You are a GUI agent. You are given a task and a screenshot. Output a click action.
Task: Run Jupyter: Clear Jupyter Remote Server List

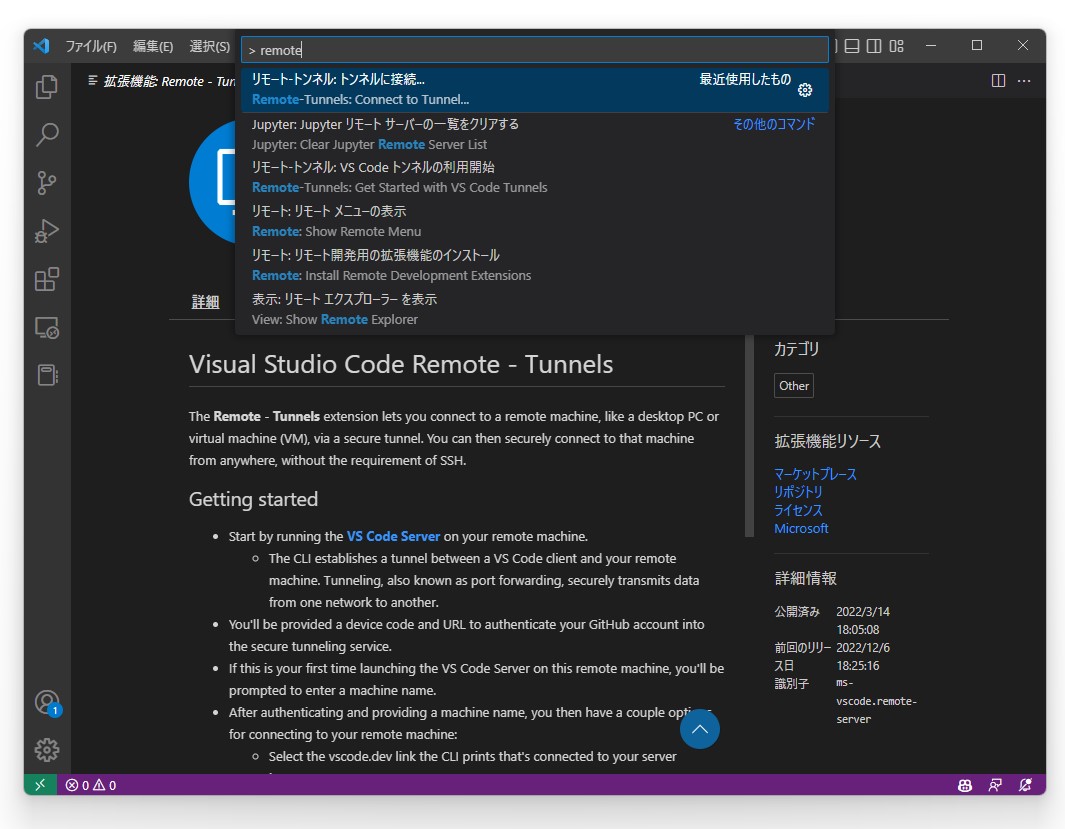(x=535, y=134)
